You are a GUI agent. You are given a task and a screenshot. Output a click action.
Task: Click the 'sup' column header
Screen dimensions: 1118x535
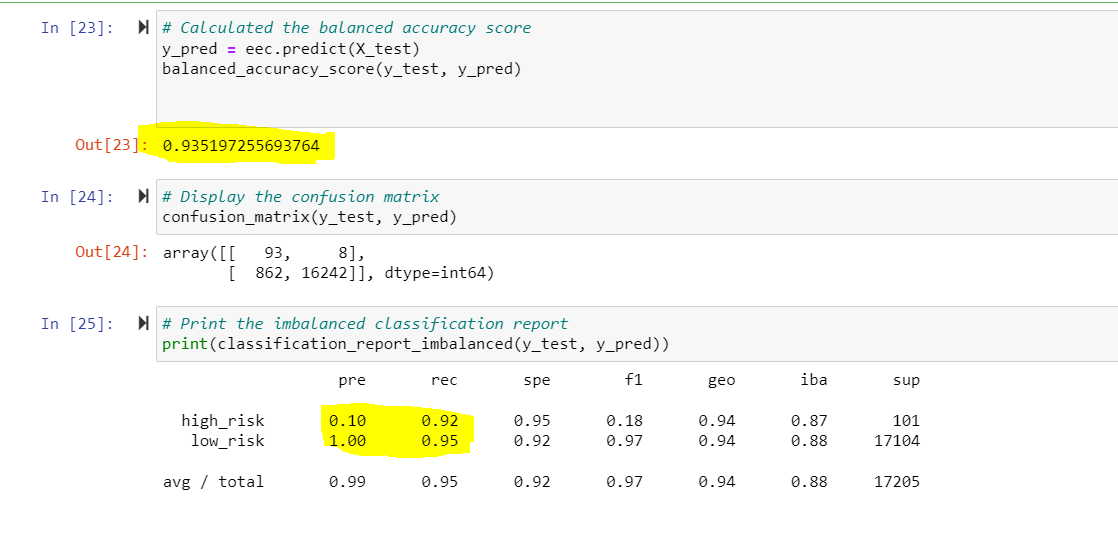tap(906, 381)
